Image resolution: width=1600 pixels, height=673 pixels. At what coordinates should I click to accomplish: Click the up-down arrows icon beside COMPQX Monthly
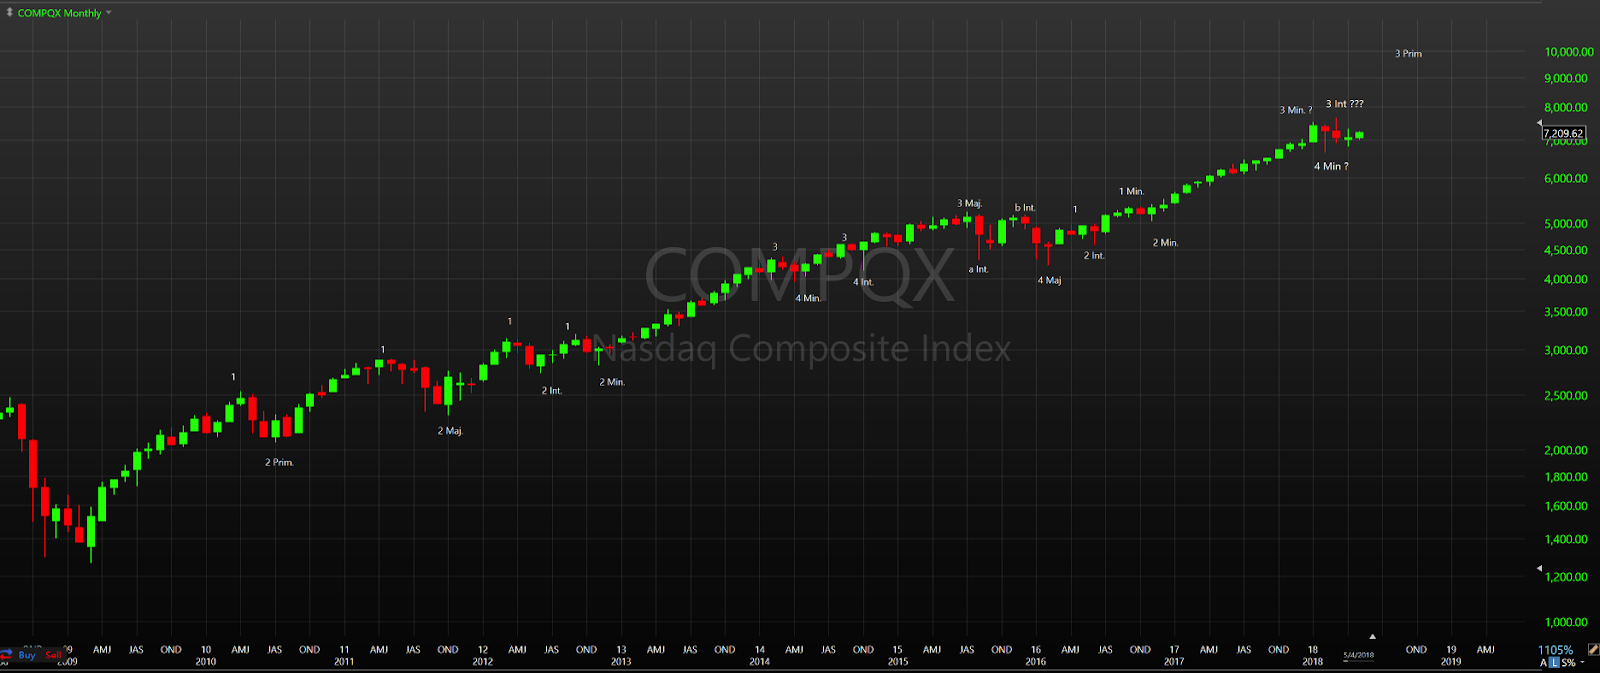click(9, 12)
